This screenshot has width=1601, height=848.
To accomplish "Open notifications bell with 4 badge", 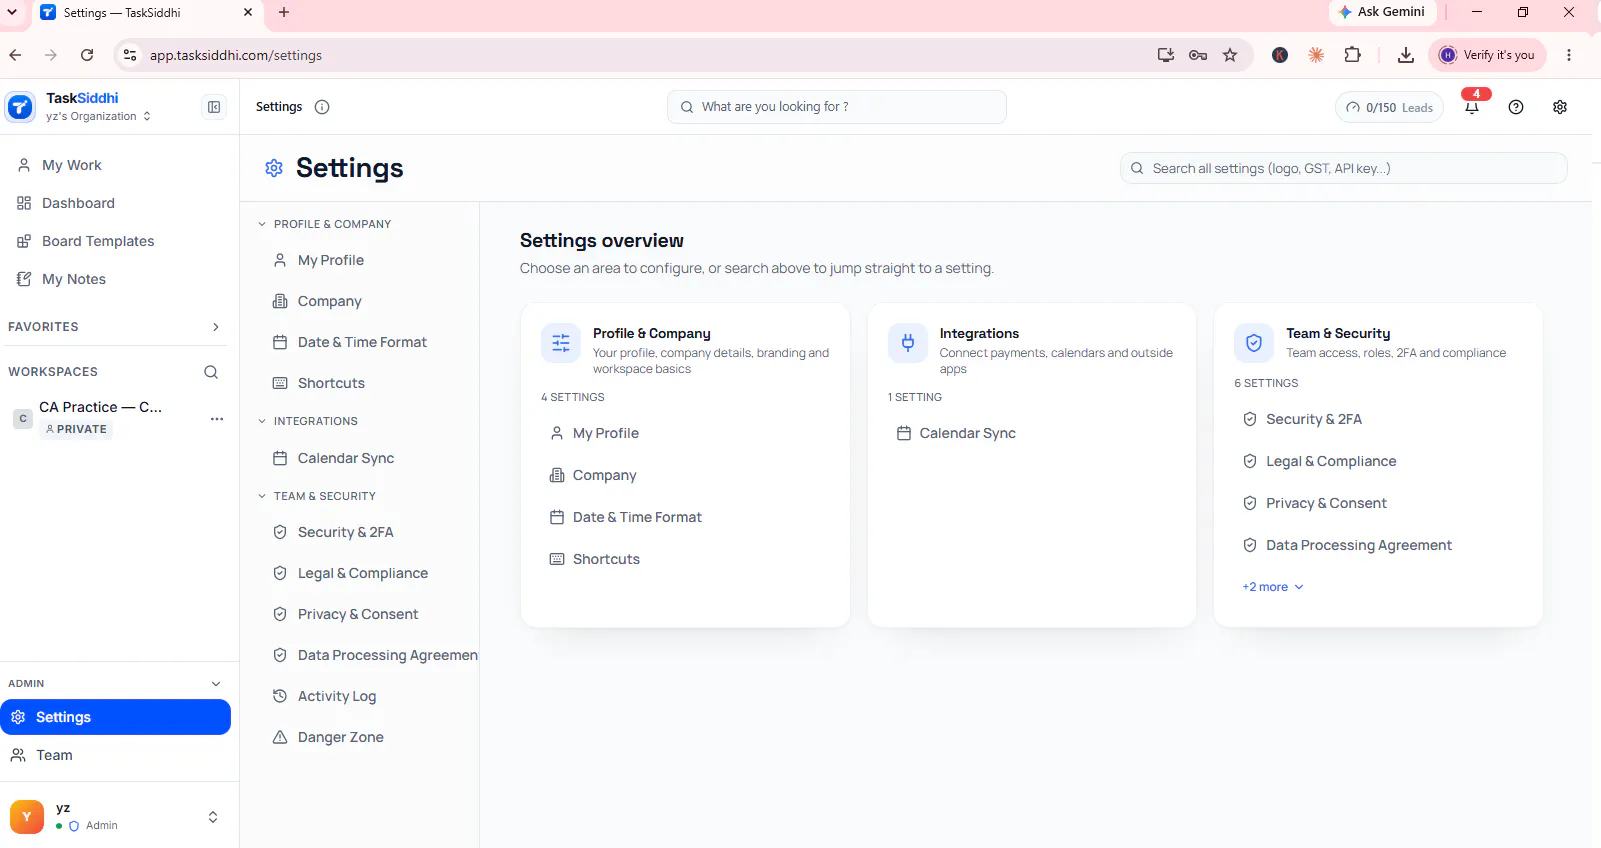I will coord(1472,105).
